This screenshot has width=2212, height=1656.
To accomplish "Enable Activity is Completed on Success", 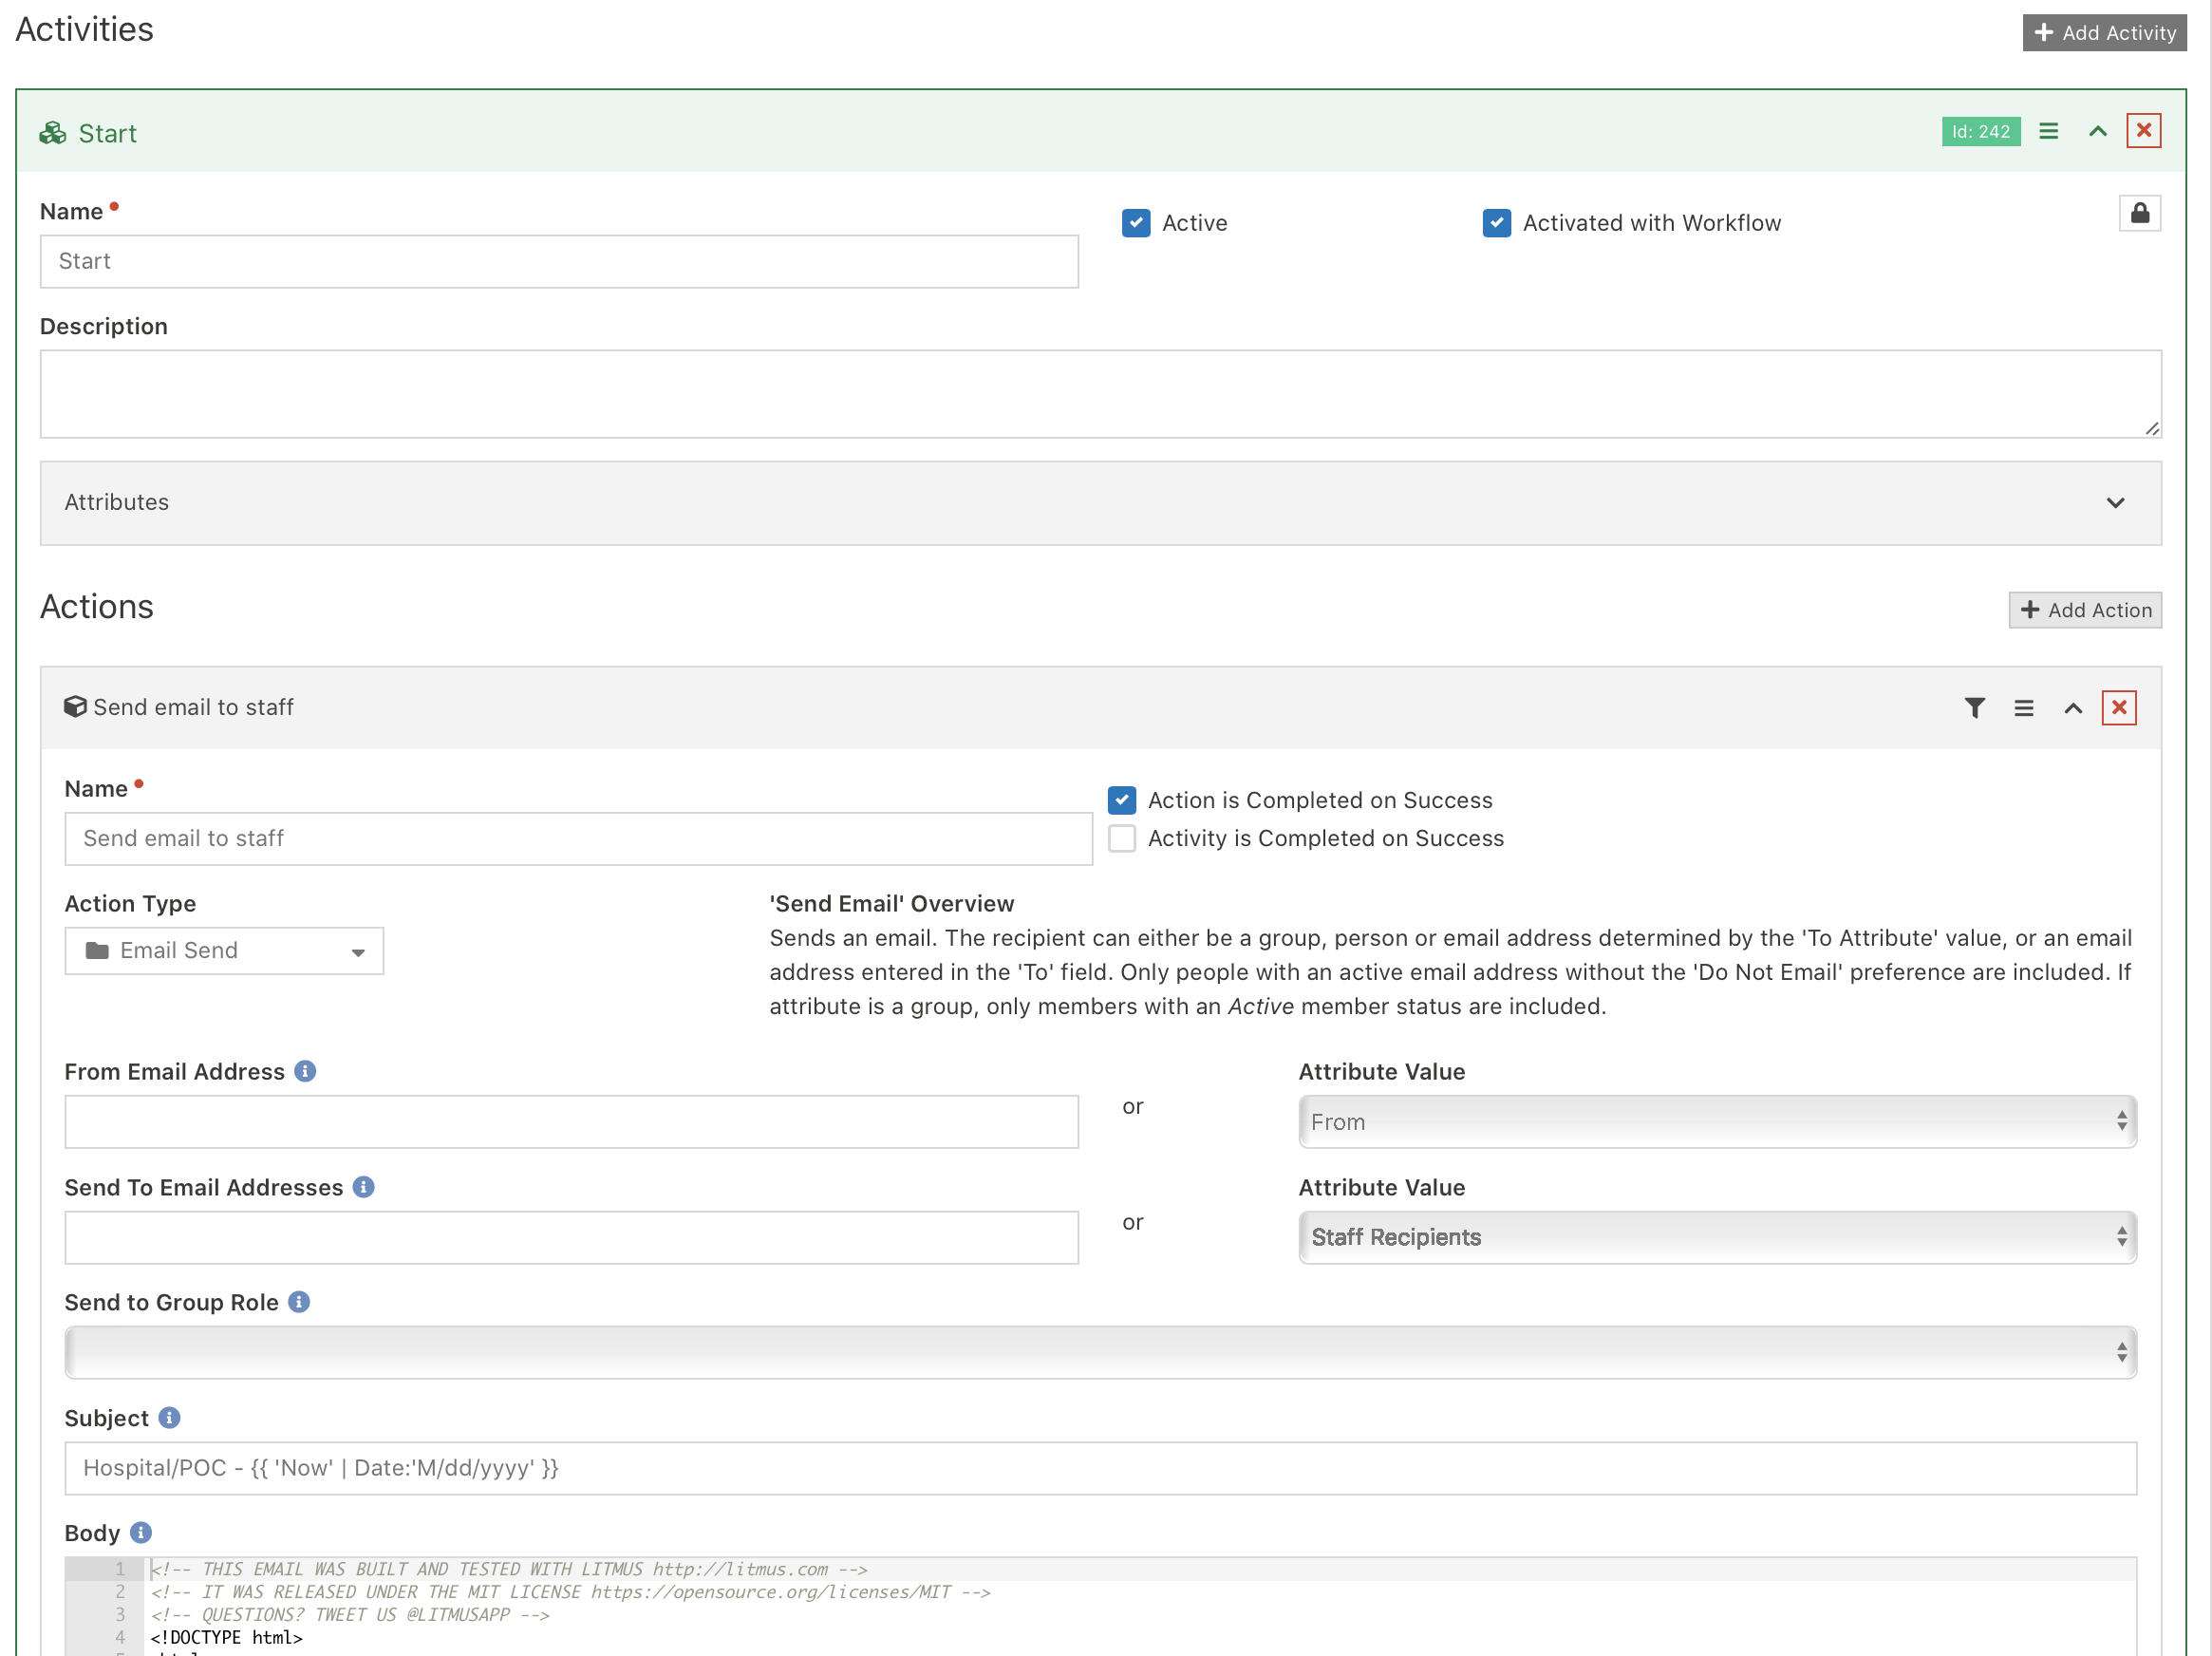I will (1121, 838).
